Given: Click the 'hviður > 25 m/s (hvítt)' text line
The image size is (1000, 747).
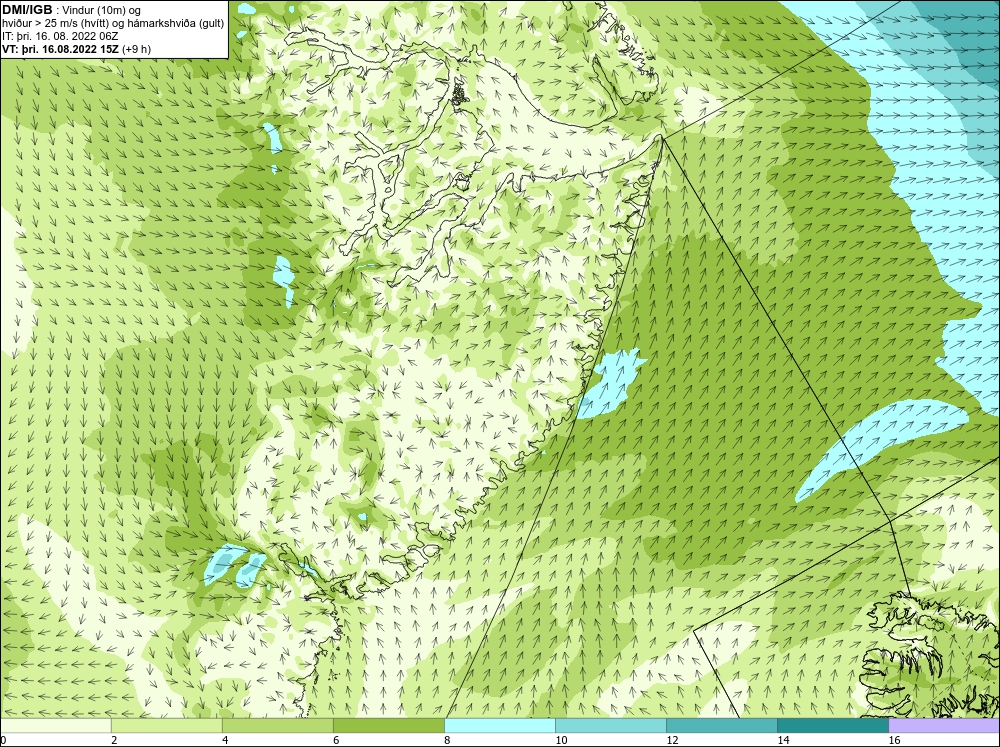Looking at the screenshot, I should click(x=56, y=24).
